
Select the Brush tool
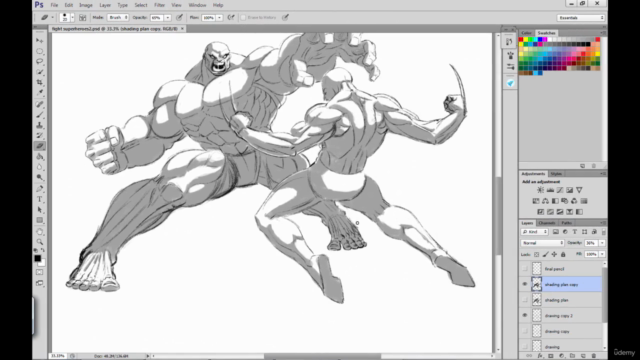[x=40, y=115]
